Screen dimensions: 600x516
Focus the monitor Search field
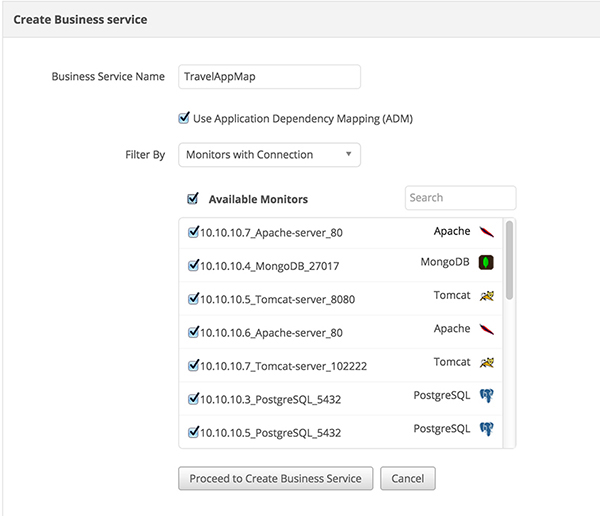coord(460,198)
